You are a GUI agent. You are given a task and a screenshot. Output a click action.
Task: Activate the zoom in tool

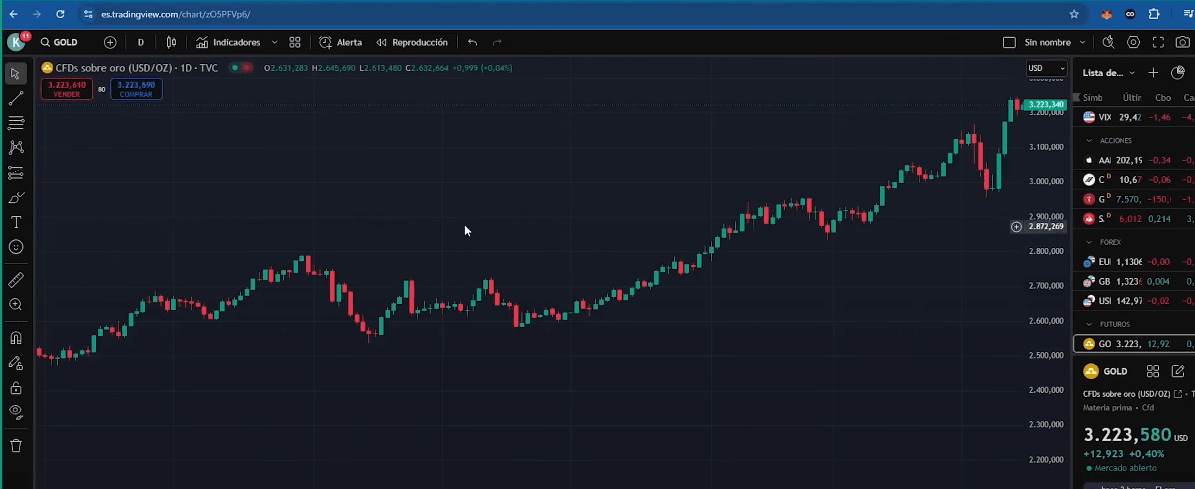click(15, 305)
